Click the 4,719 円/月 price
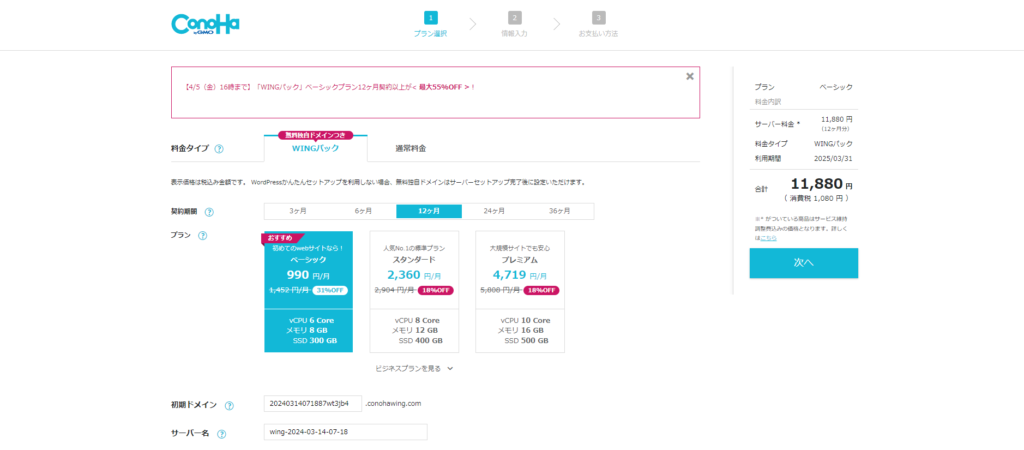Viewport: 1024px width, 450px height. (x=520, y=275)
